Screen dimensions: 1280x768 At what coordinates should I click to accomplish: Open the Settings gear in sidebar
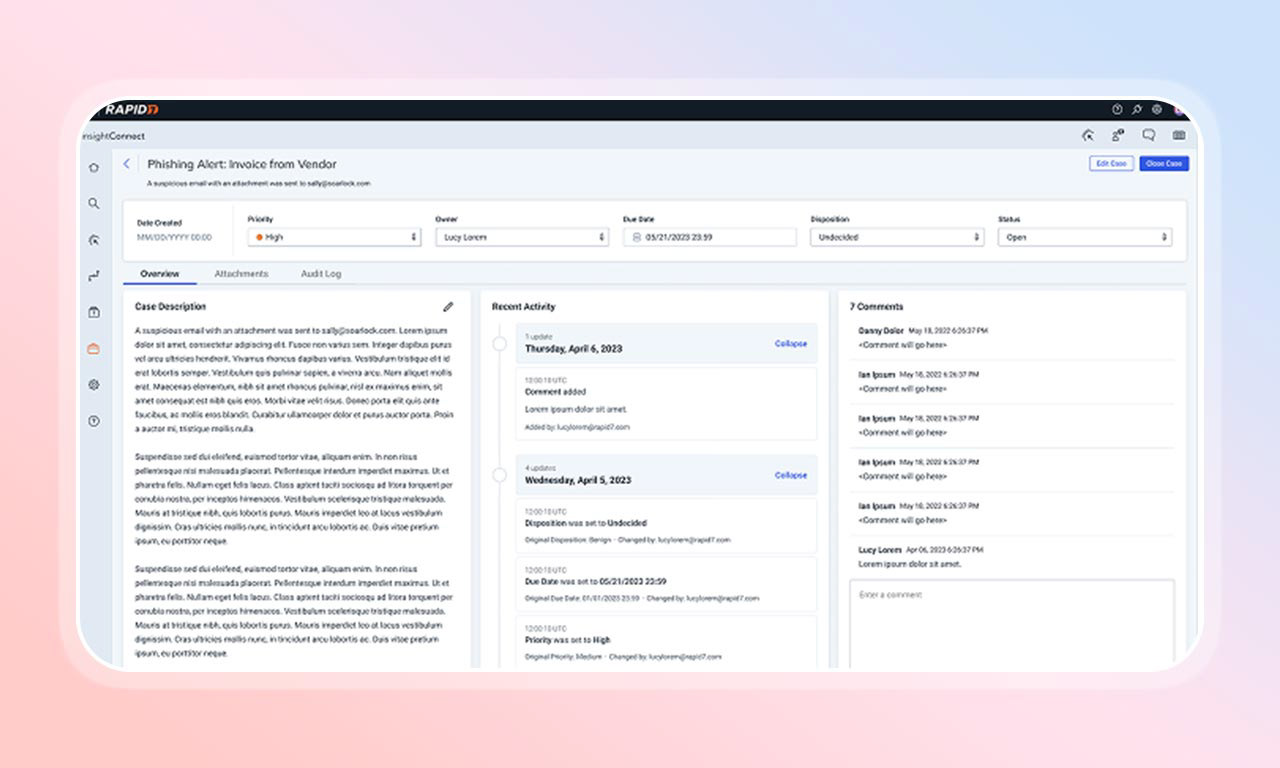coord(94,384)
